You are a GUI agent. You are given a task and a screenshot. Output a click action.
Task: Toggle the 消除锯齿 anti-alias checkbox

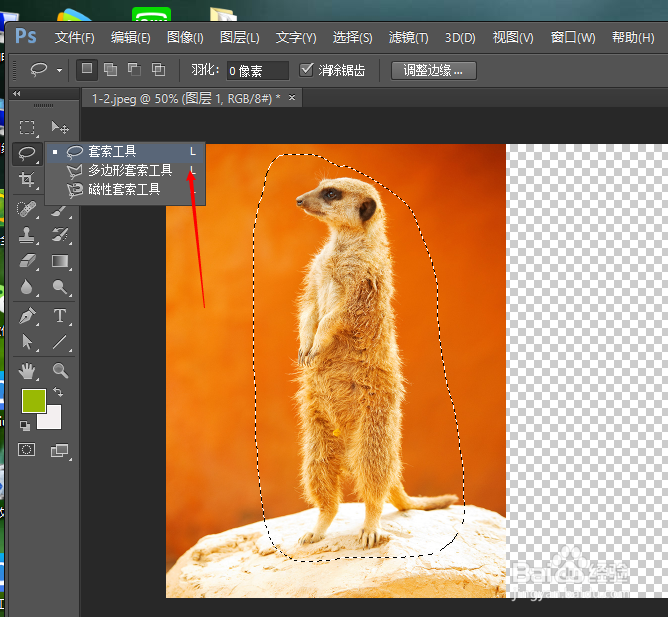point(306,70)
